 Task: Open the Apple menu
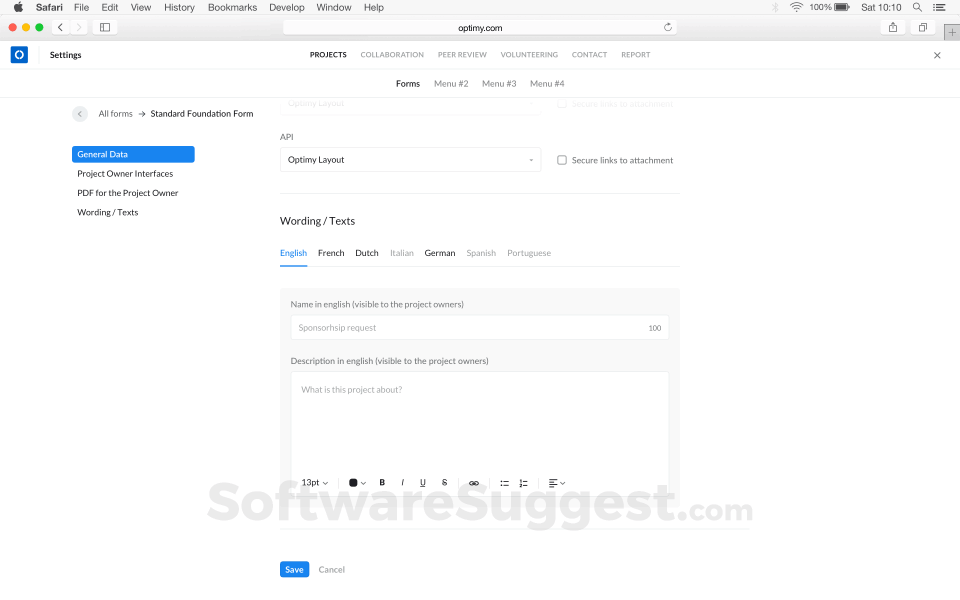[18, 7]
